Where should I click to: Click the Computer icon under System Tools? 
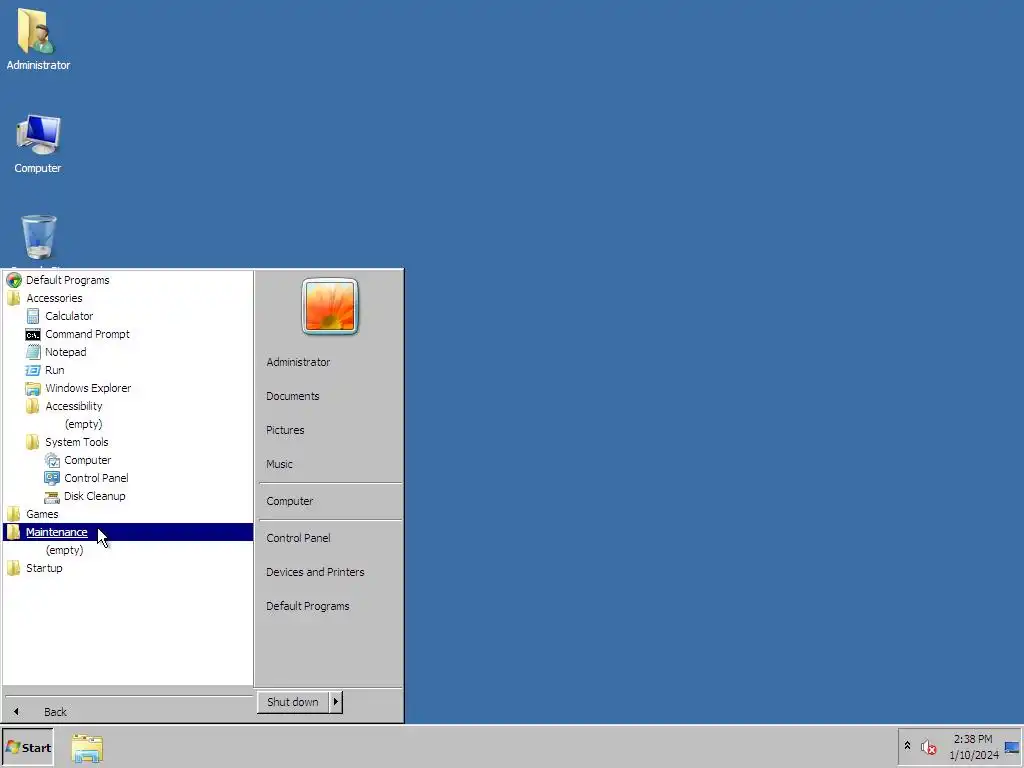[52, 460]
